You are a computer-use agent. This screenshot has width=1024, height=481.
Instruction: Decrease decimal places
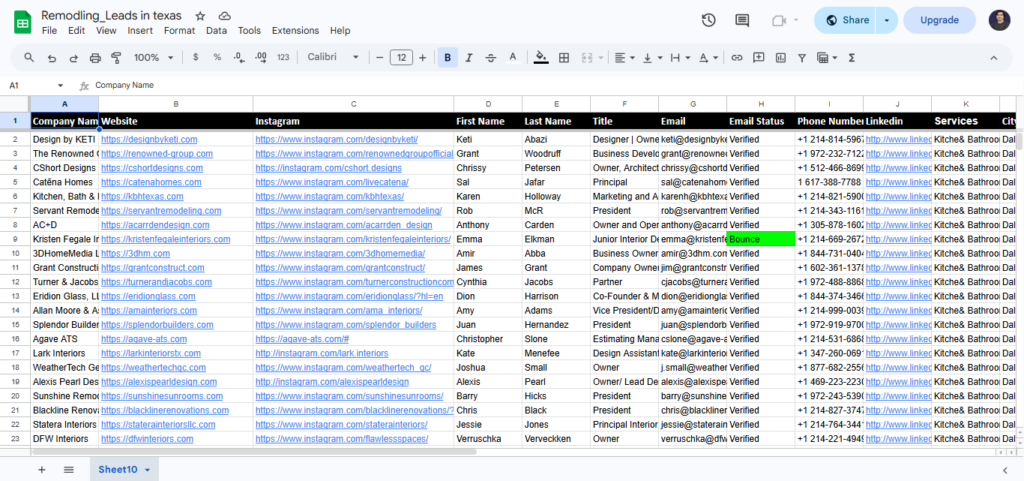tap(238, 57)
